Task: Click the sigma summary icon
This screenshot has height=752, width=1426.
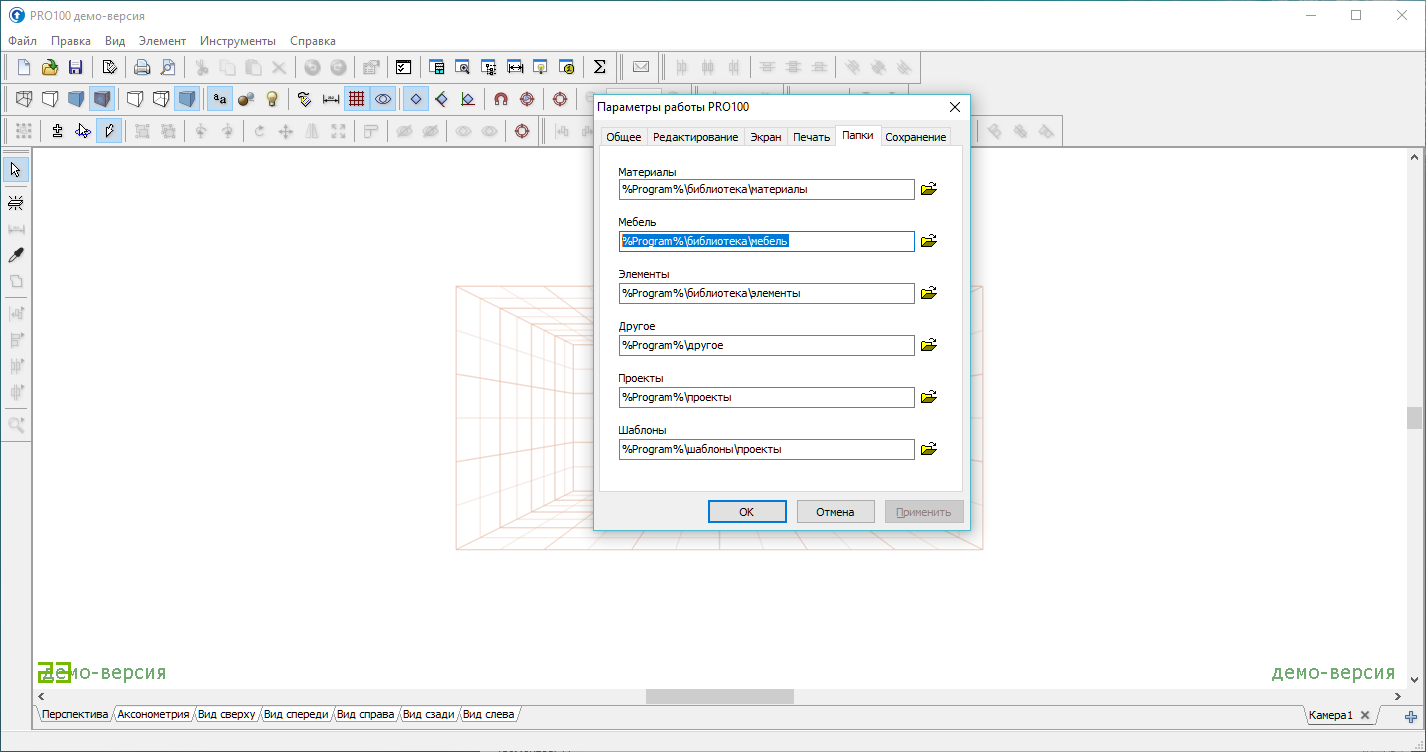Action: pyautogui.click(x=600, y=67)
